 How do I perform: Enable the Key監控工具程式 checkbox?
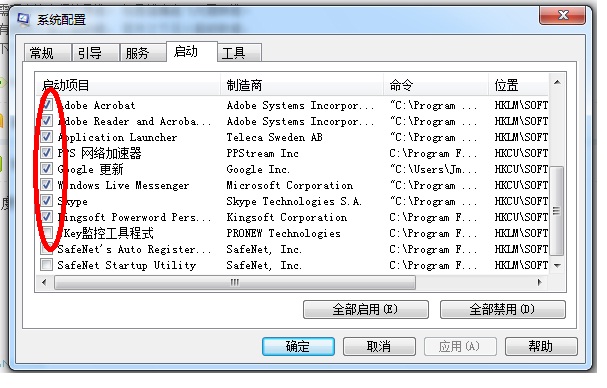point(47,233)
